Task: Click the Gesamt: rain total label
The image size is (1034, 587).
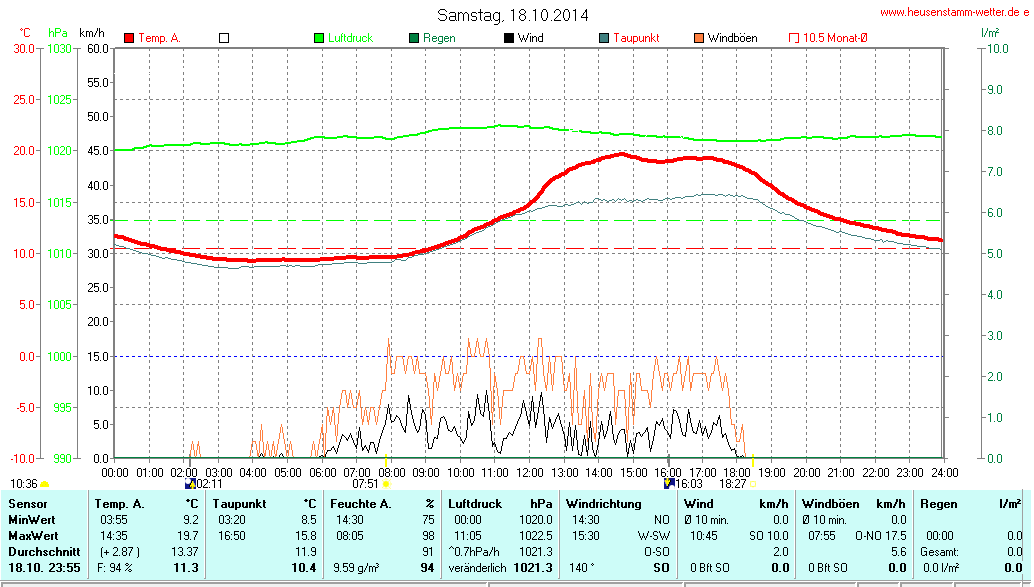Action: point(940,551)
